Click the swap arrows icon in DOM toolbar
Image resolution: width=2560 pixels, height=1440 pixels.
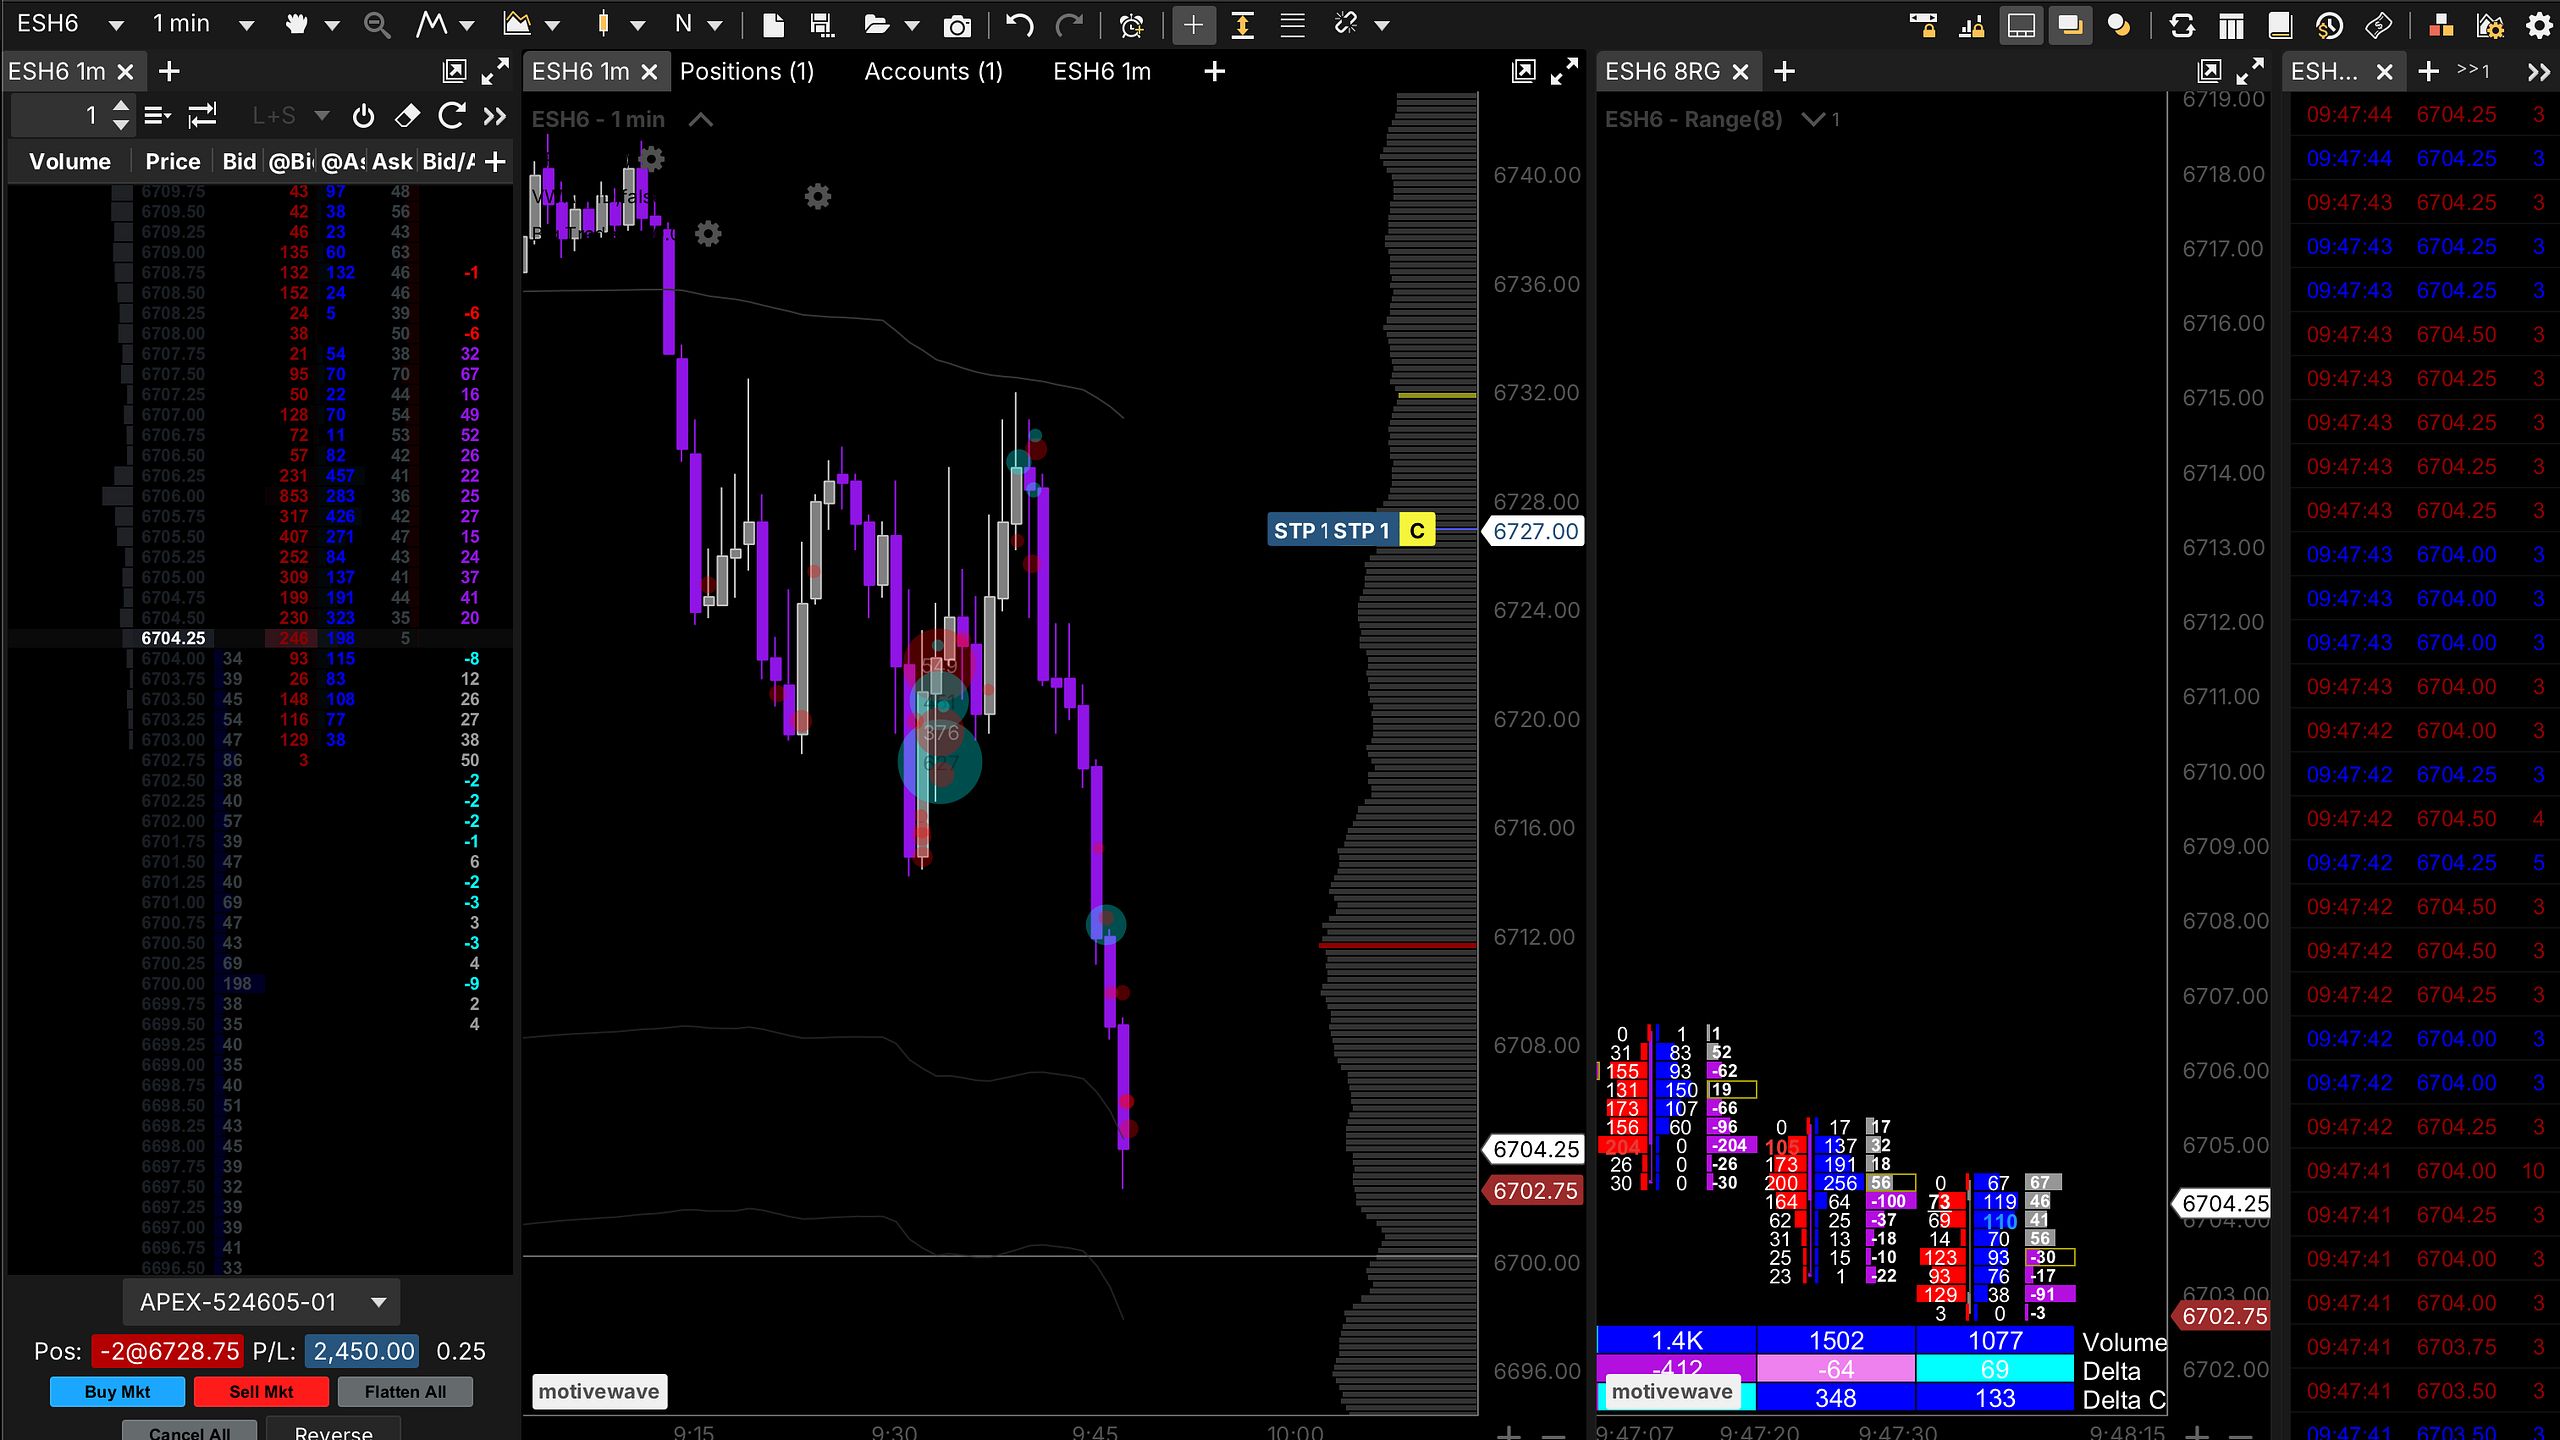tap(202, 116)
